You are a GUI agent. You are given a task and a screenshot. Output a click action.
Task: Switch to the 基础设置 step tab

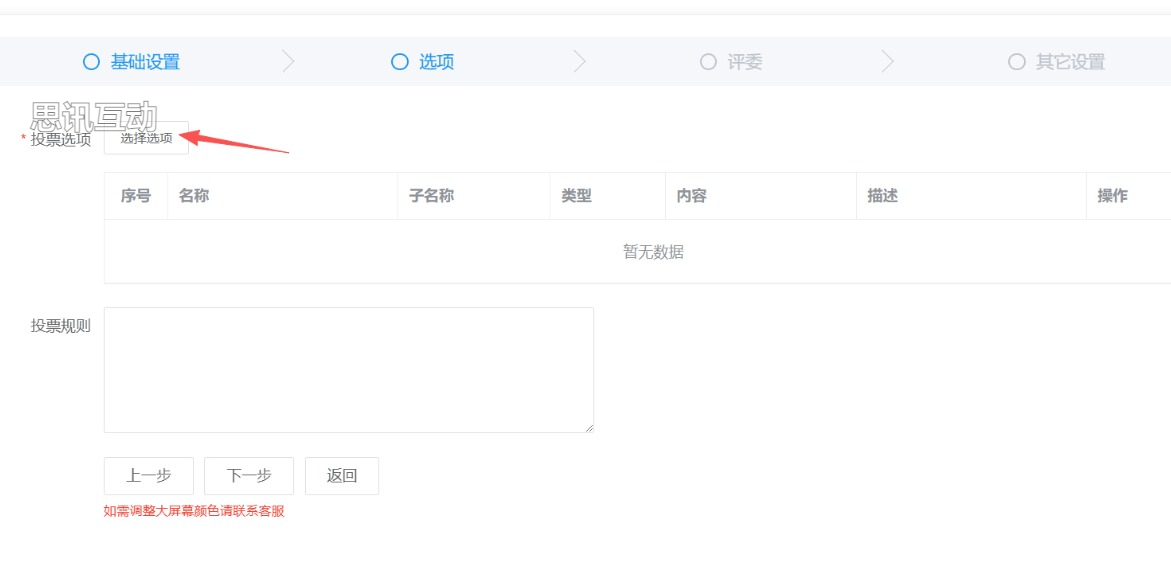[145, 62]
